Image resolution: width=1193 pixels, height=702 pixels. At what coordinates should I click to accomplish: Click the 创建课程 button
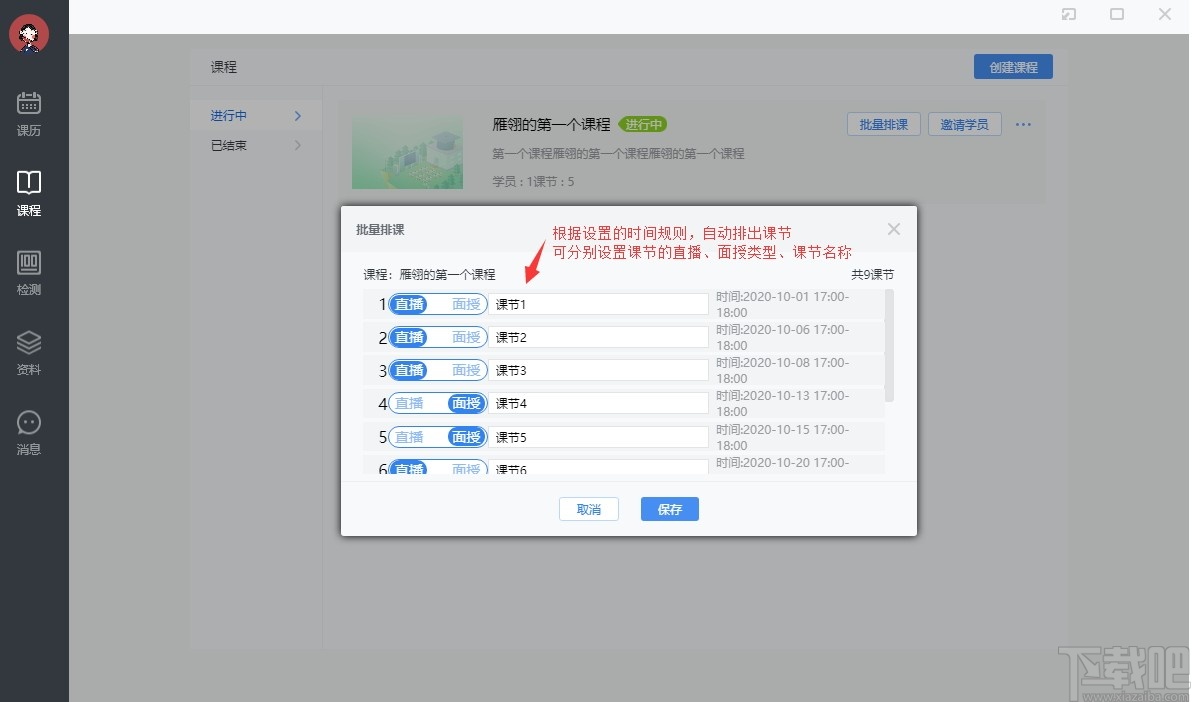[1013, 66]
